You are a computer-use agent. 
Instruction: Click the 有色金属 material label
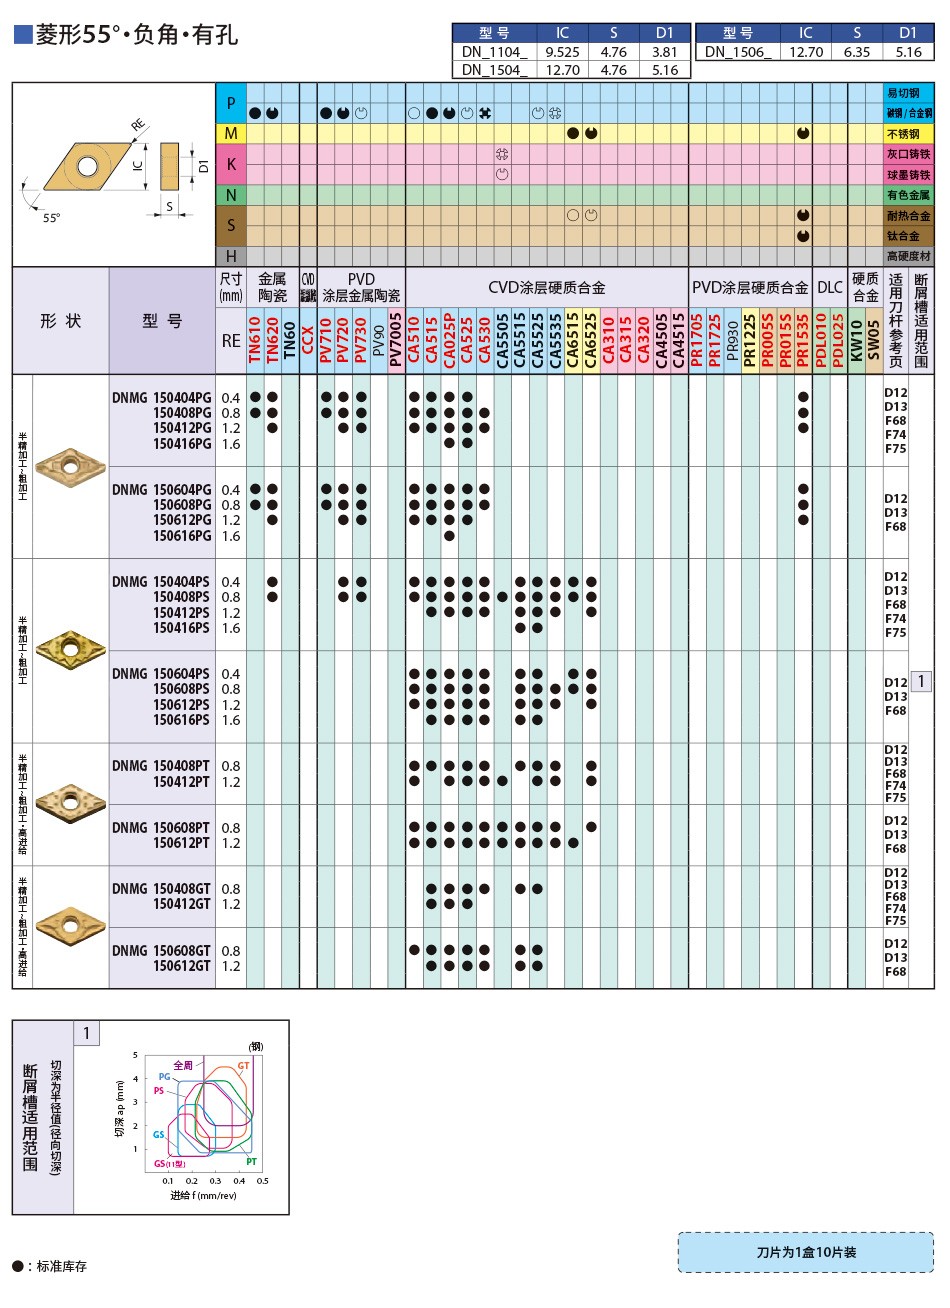(908, 195)
